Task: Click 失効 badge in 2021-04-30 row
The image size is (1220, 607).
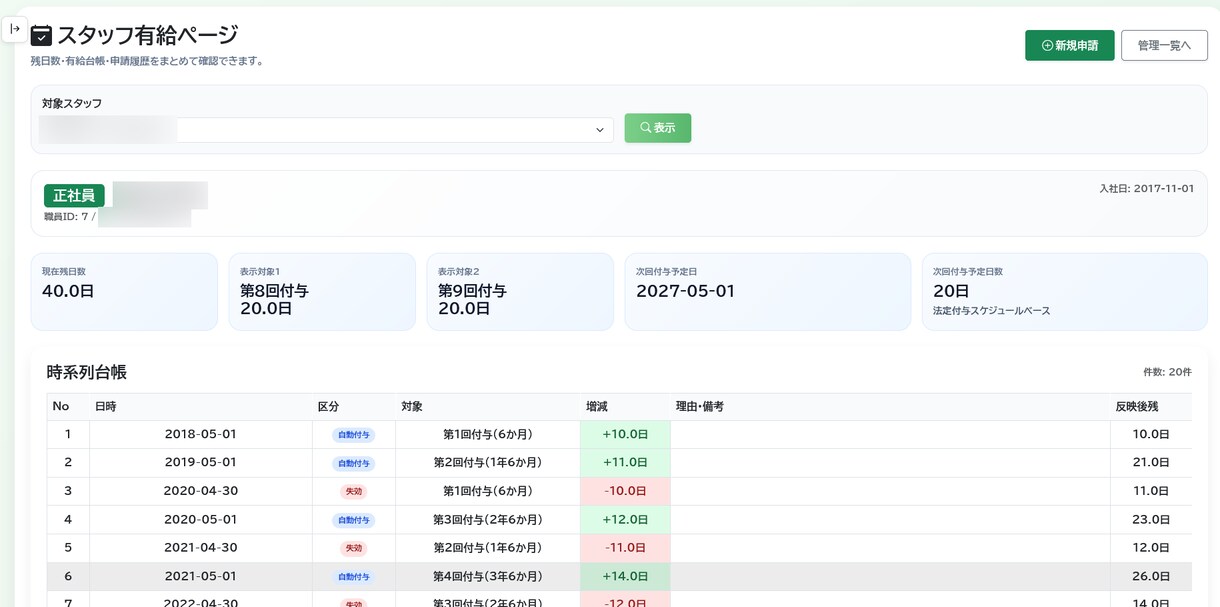Action: 354,548
